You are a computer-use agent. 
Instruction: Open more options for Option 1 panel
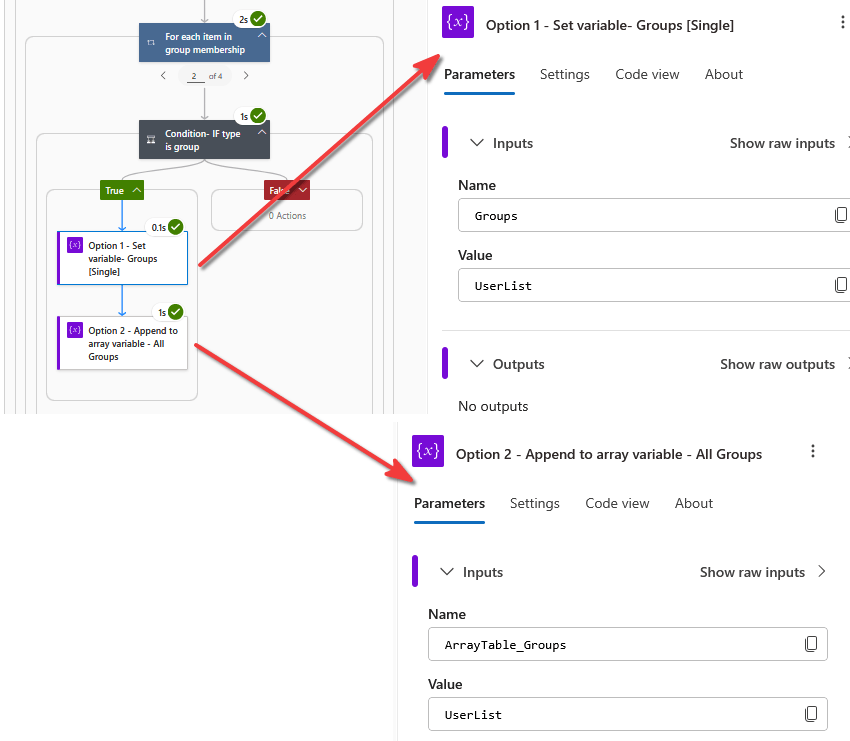coord(842,22)
